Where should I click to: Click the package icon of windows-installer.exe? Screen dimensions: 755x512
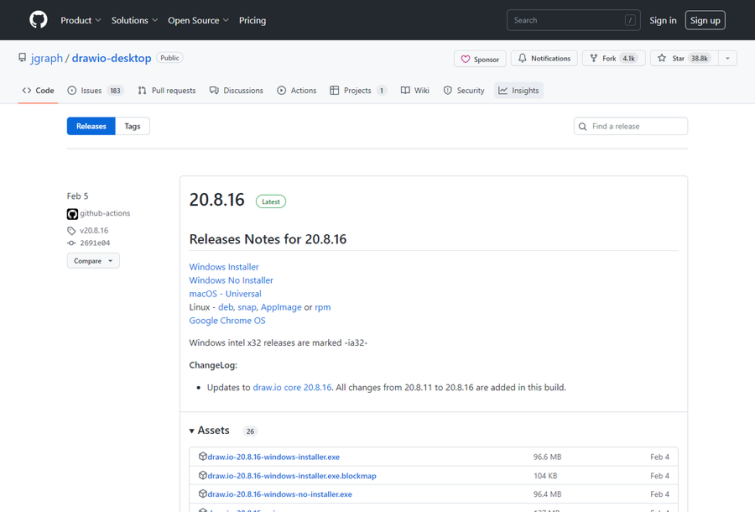[203, 456]
